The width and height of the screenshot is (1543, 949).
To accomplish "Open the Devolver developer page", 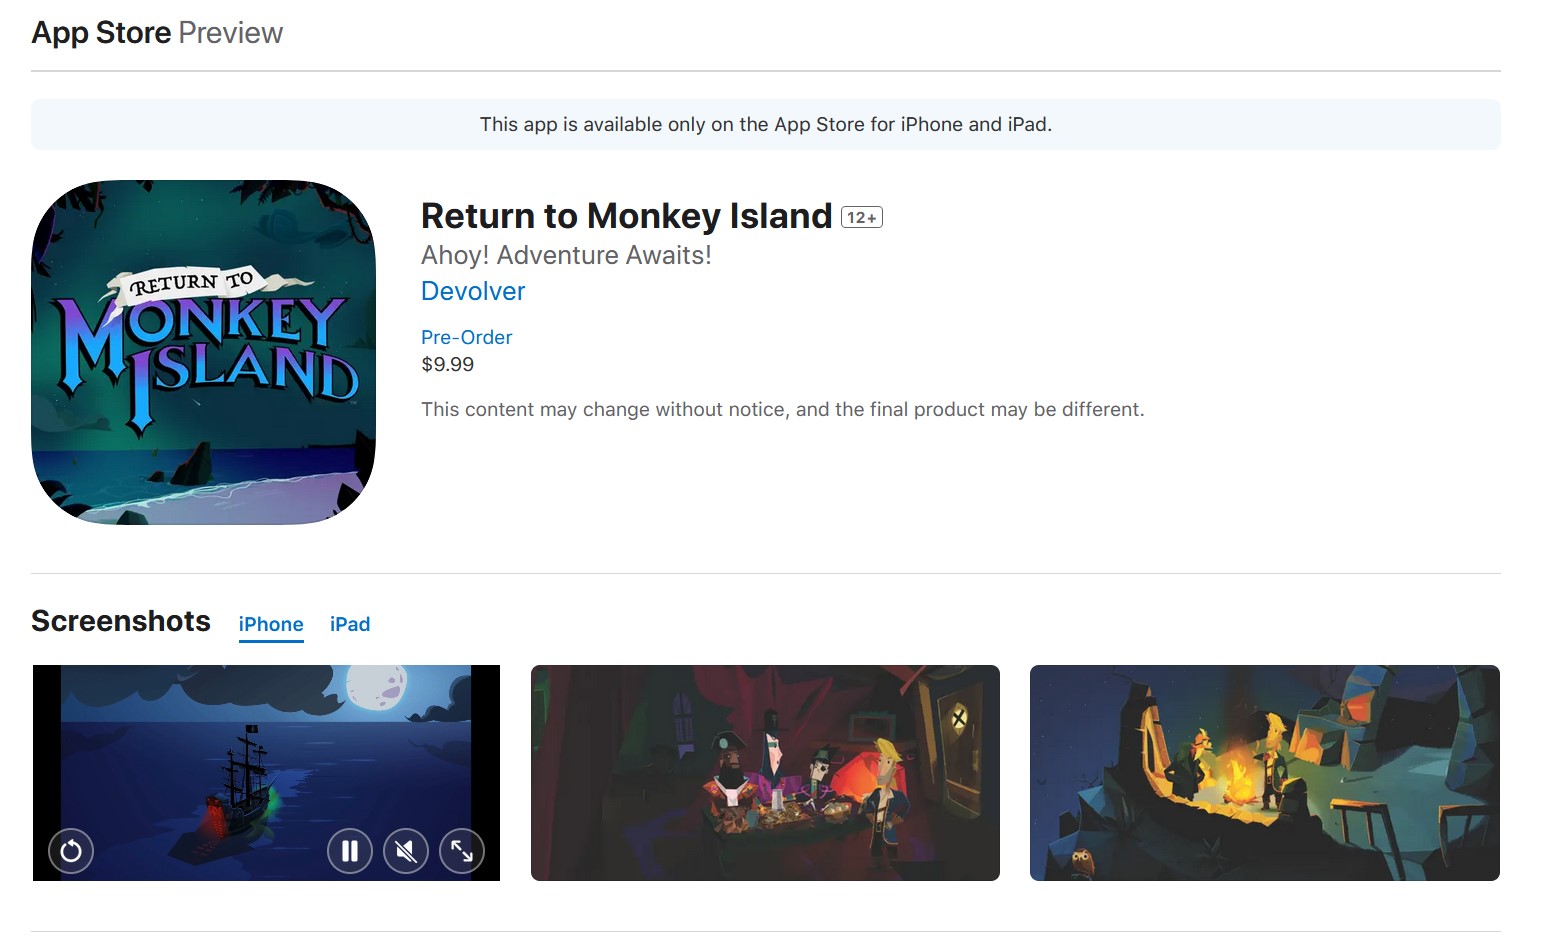I will [x=473, y=291].
